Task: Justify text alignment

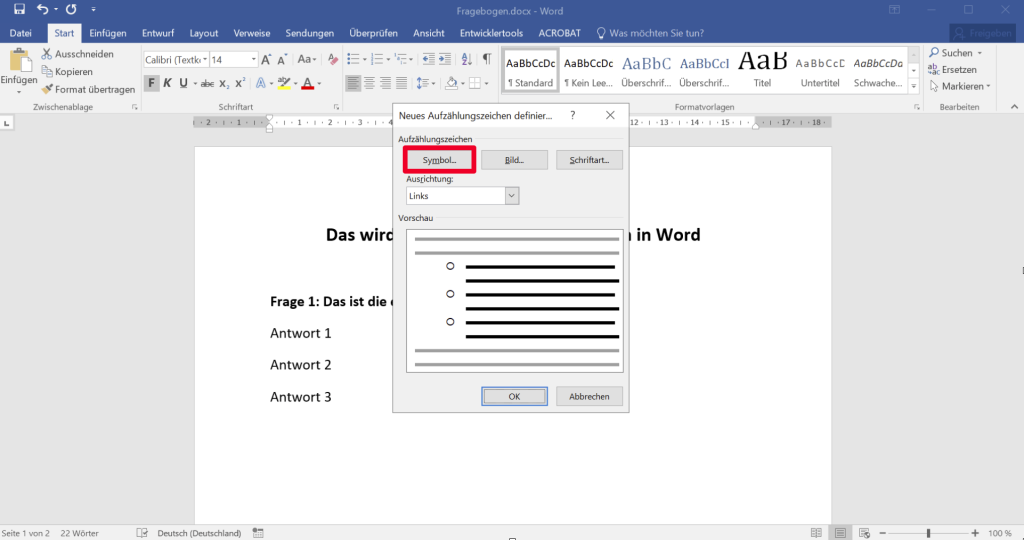Action: tap(401, 83)
